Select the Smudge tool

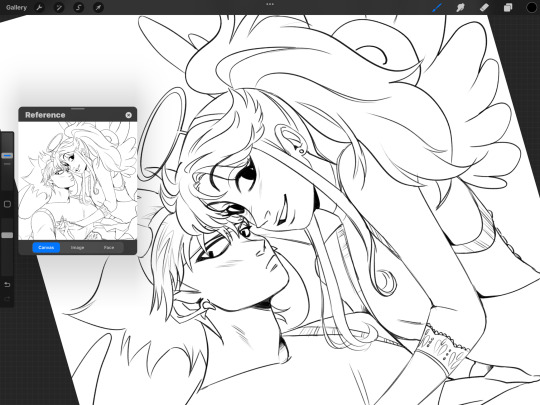(x=460, y=7)
